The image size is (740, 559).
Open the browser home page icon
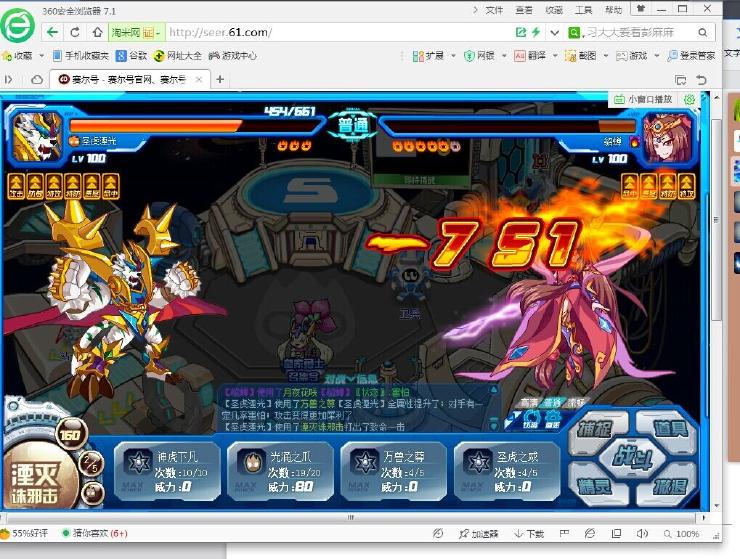97,32
